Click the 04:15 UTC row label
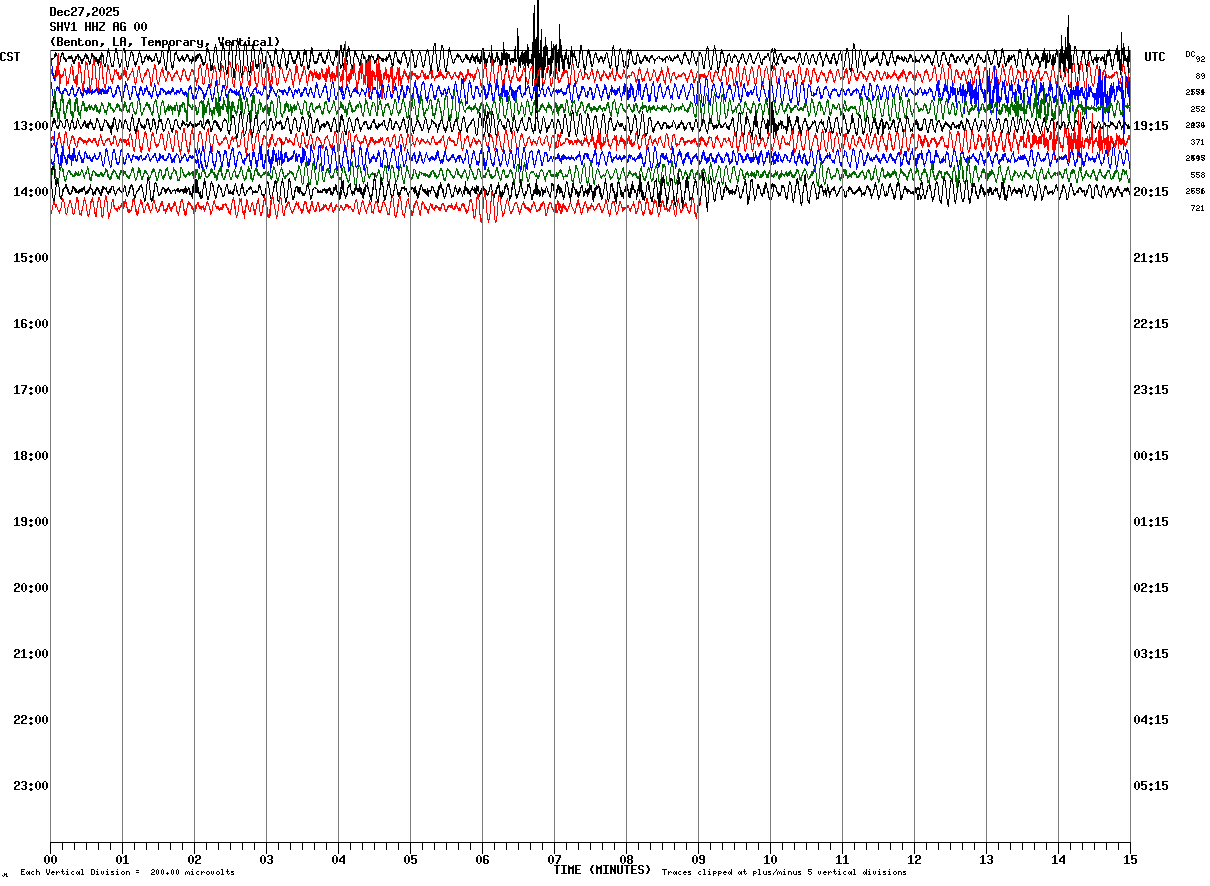The height and width of the screenshot is (886, 1210). (x=1150, y=720)
